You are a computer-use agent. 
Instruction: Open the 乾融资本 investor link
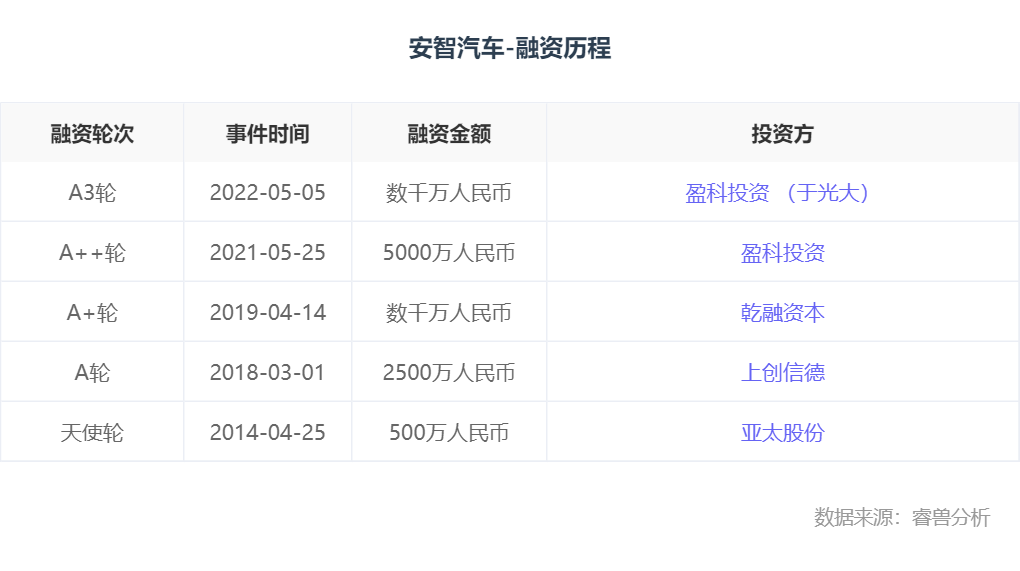[783, 313]
